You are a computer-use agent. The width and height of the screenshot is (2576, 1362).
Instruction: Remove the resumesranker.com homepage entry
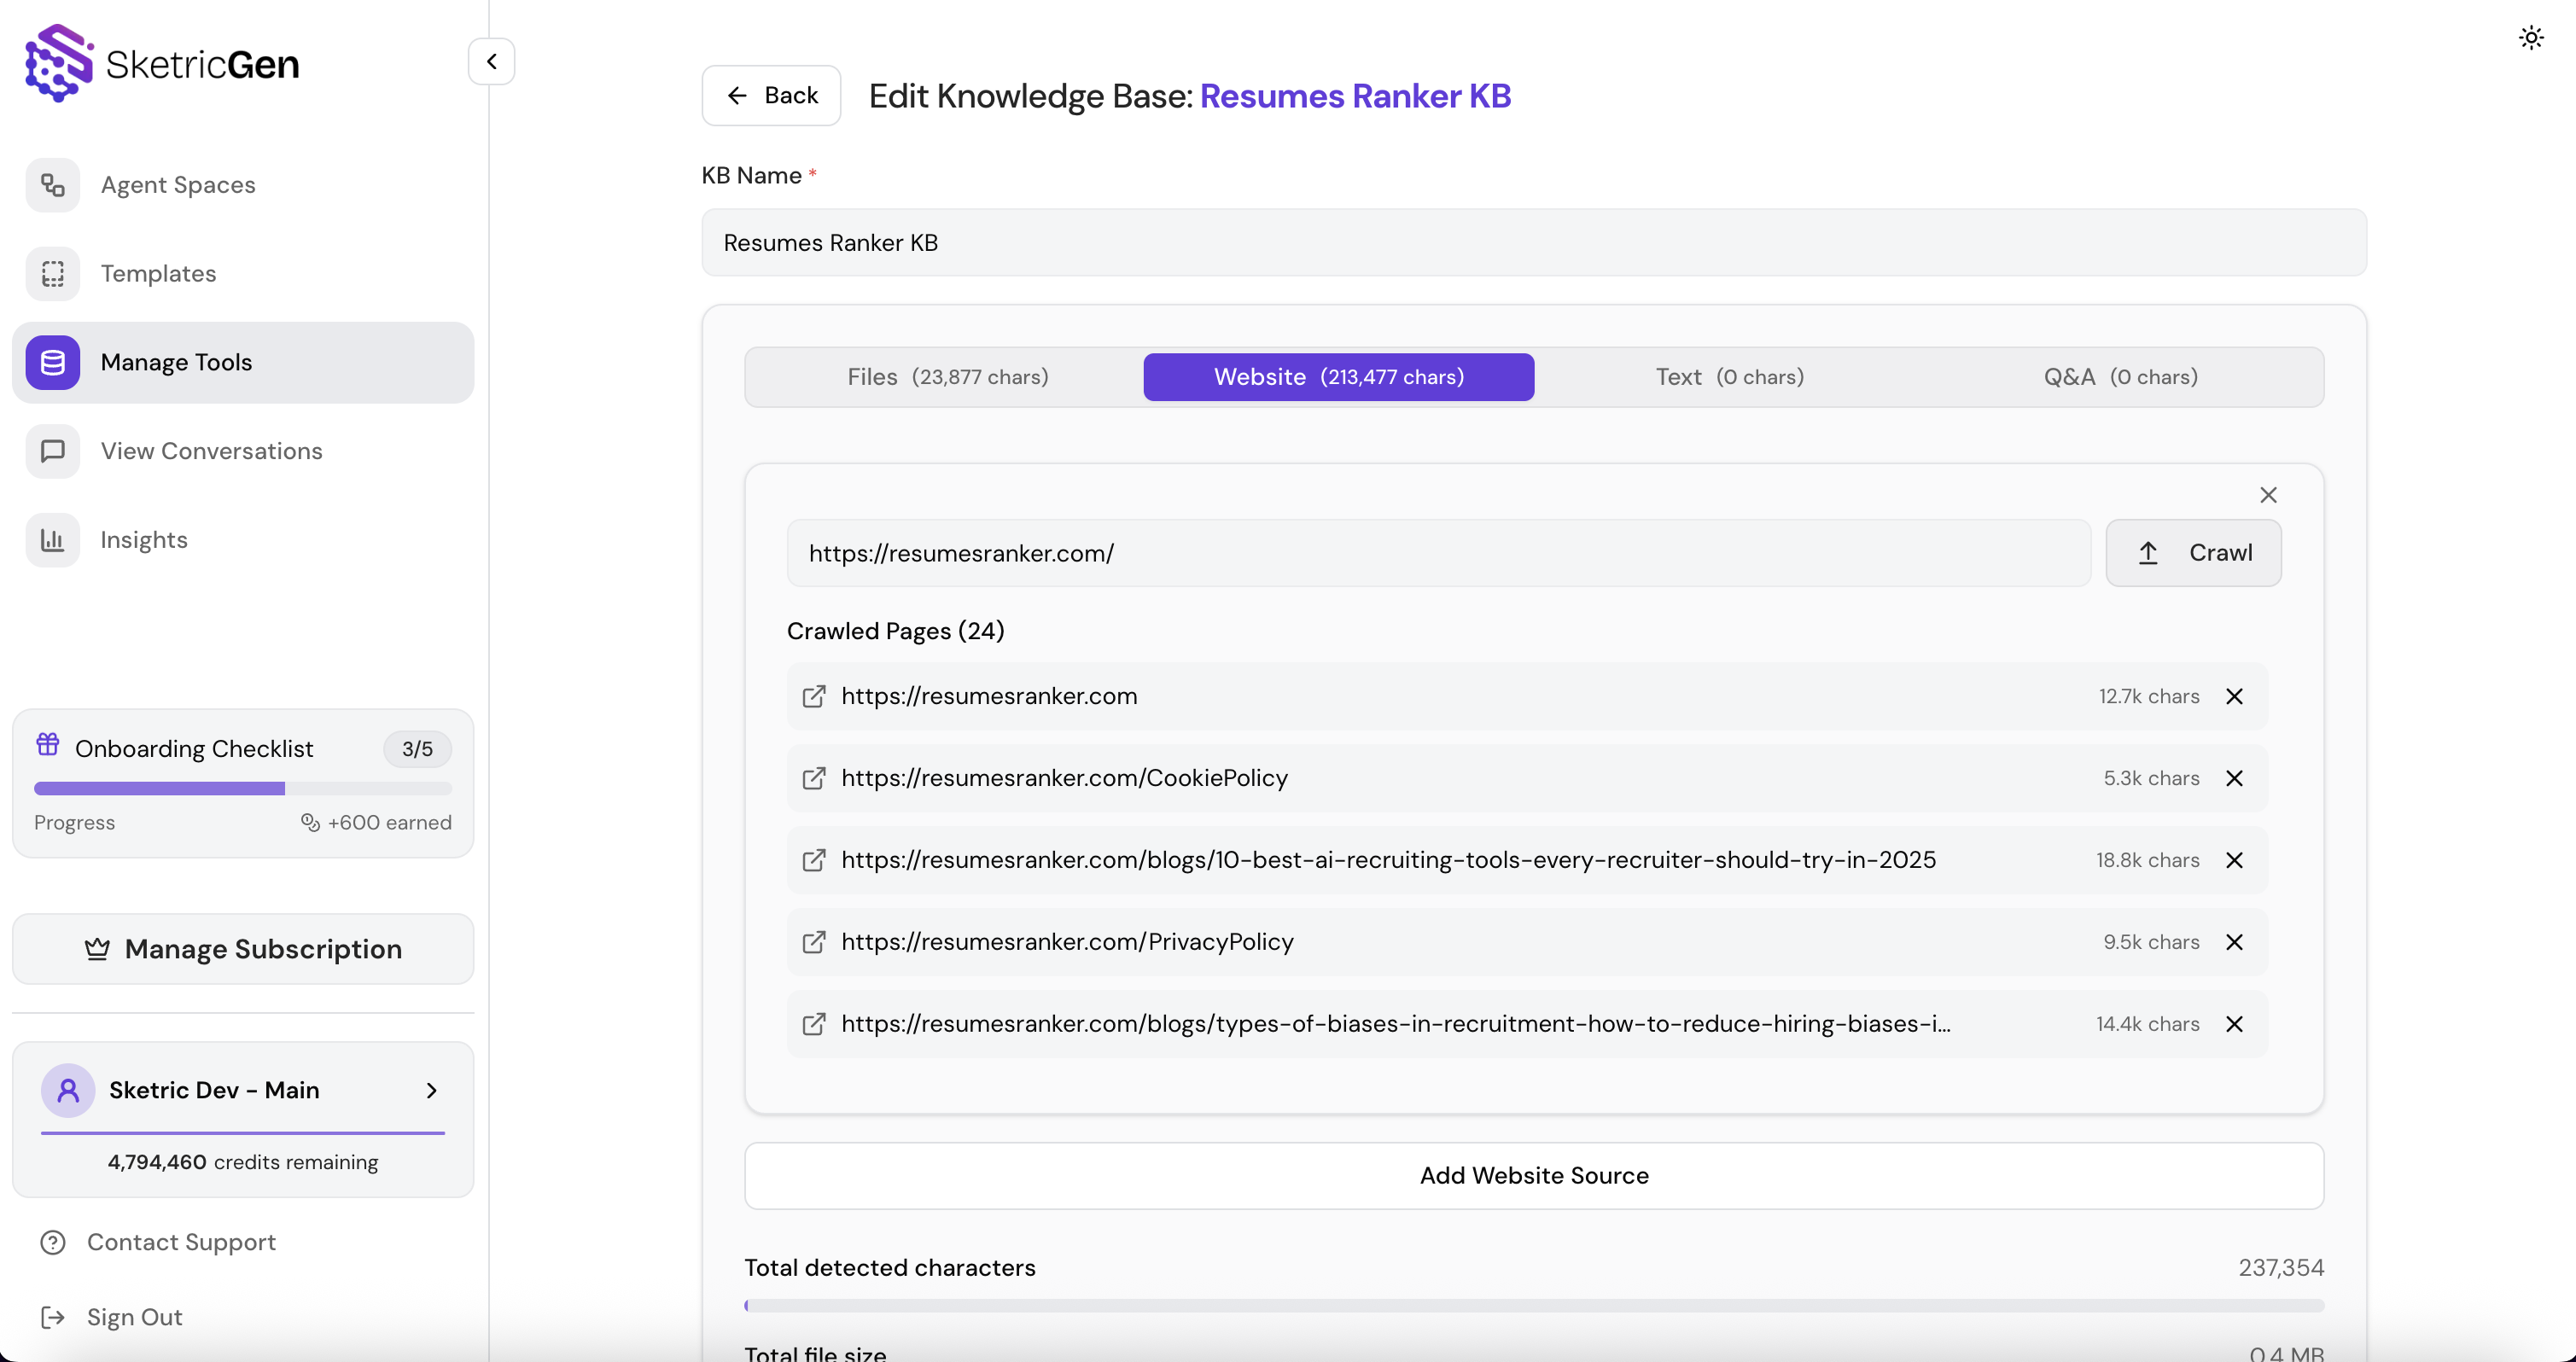point(2234,696)
